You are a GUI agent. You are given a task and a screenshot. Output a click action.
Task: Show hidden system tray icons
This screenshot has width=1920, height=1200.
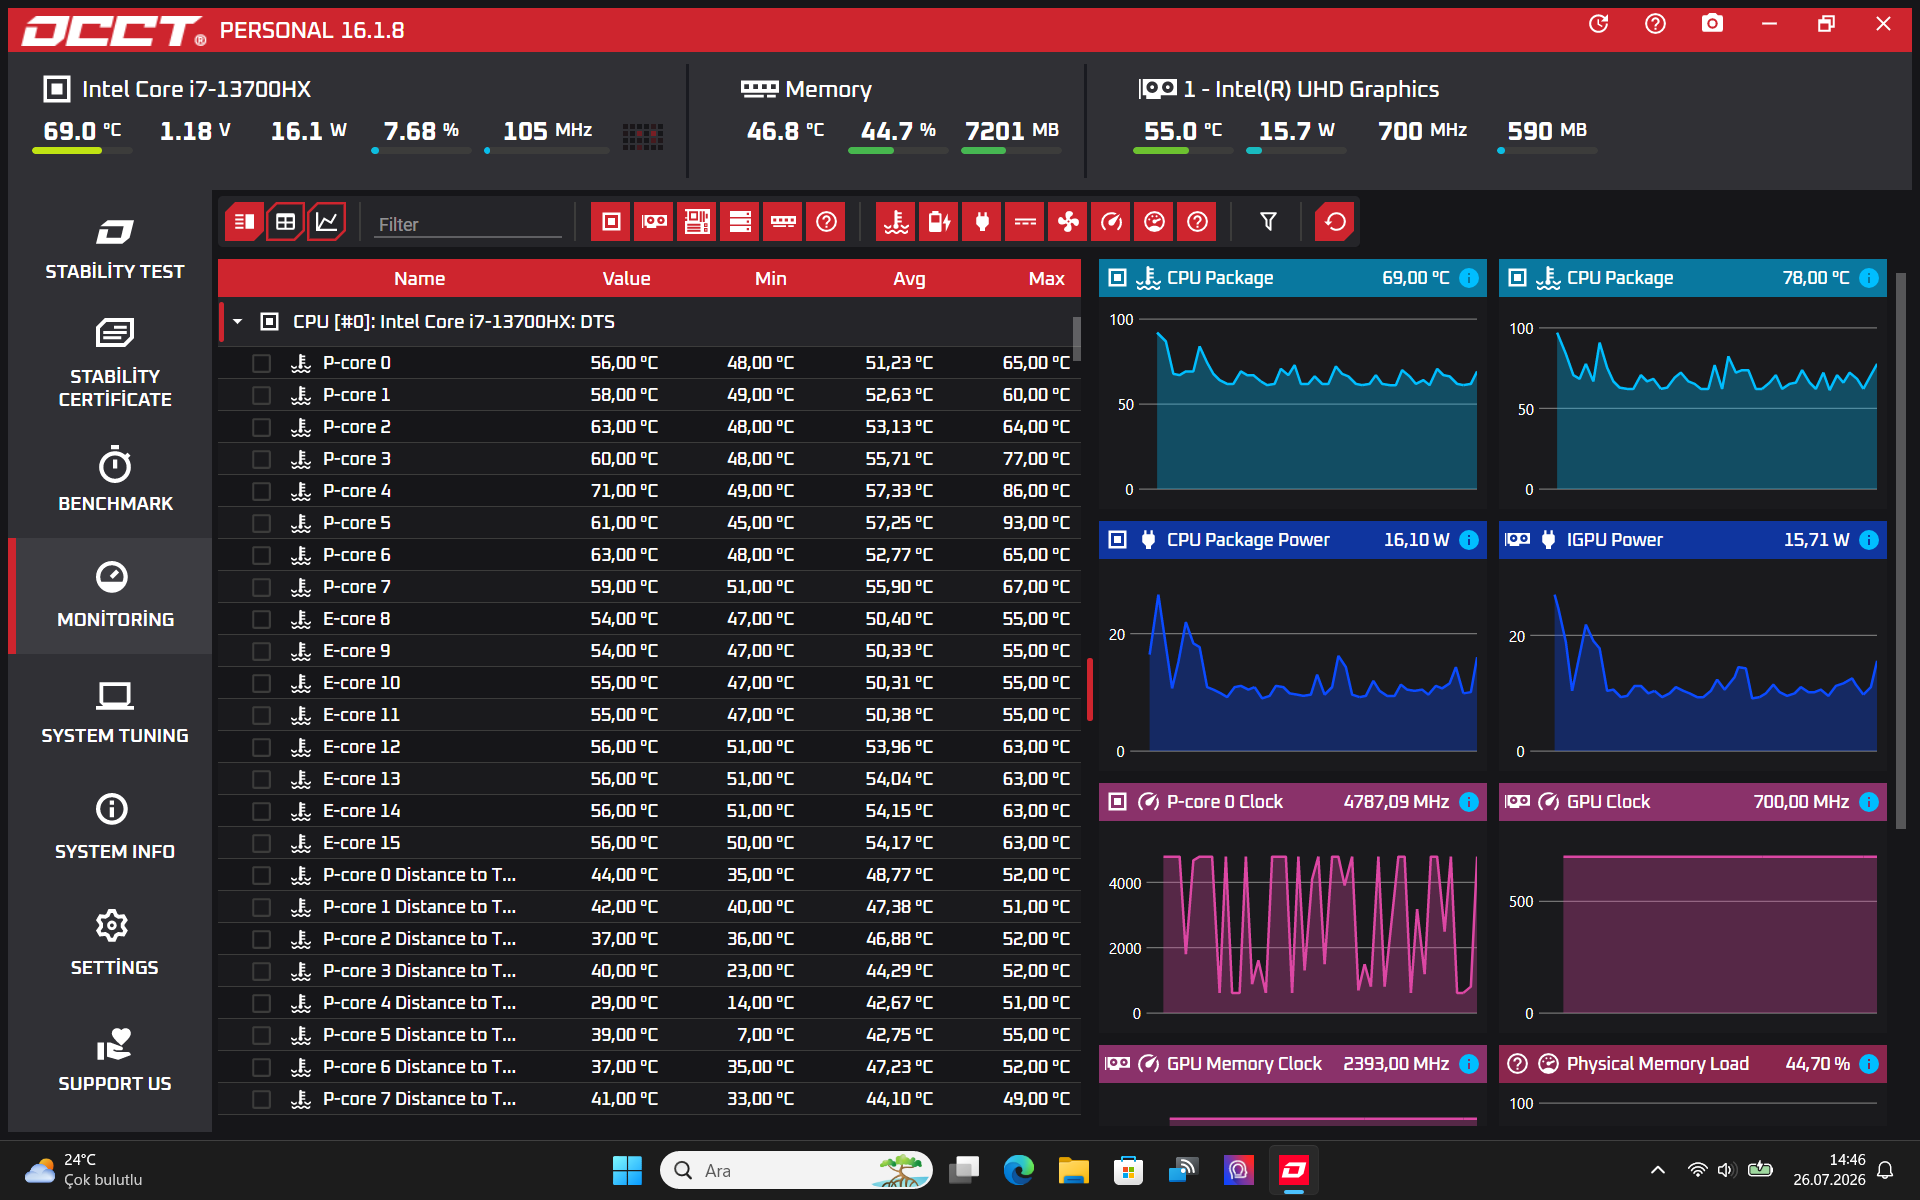(x=1657, y=1170)
